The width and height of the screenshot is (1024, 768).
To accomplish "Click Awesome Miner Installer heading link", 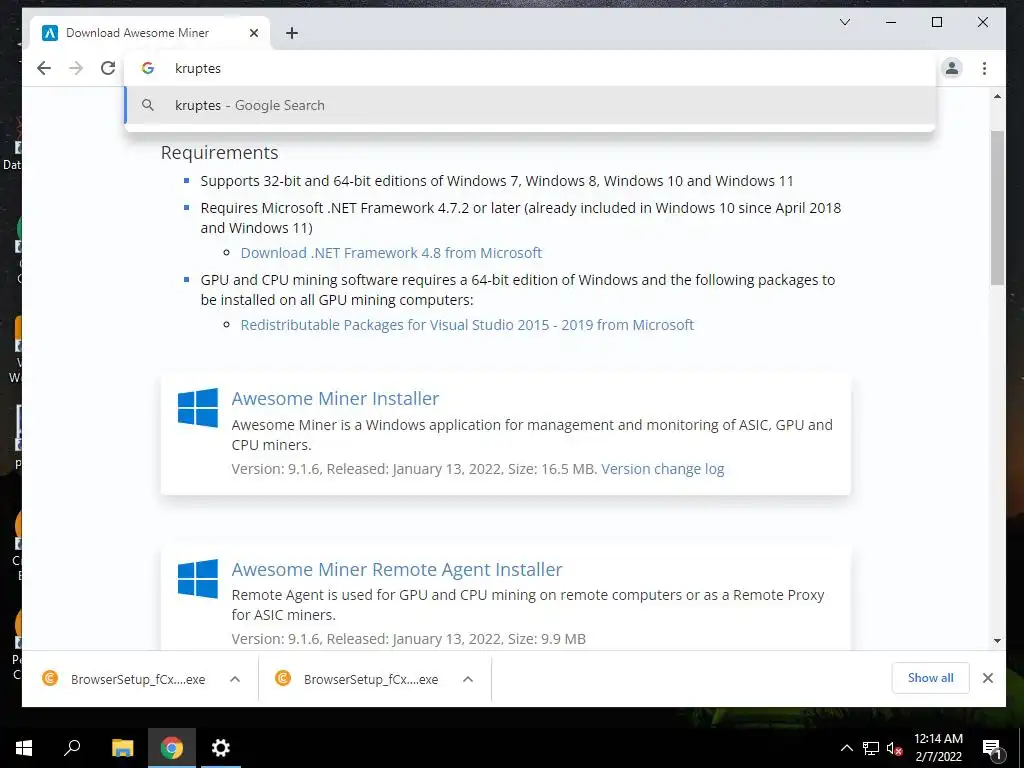I will point(335,398).
